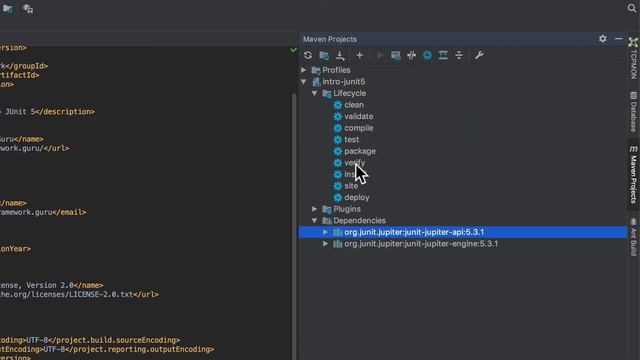Click the Show Dependencies diagram icon
Screen dimensions: 640x360
click(443, 55)
